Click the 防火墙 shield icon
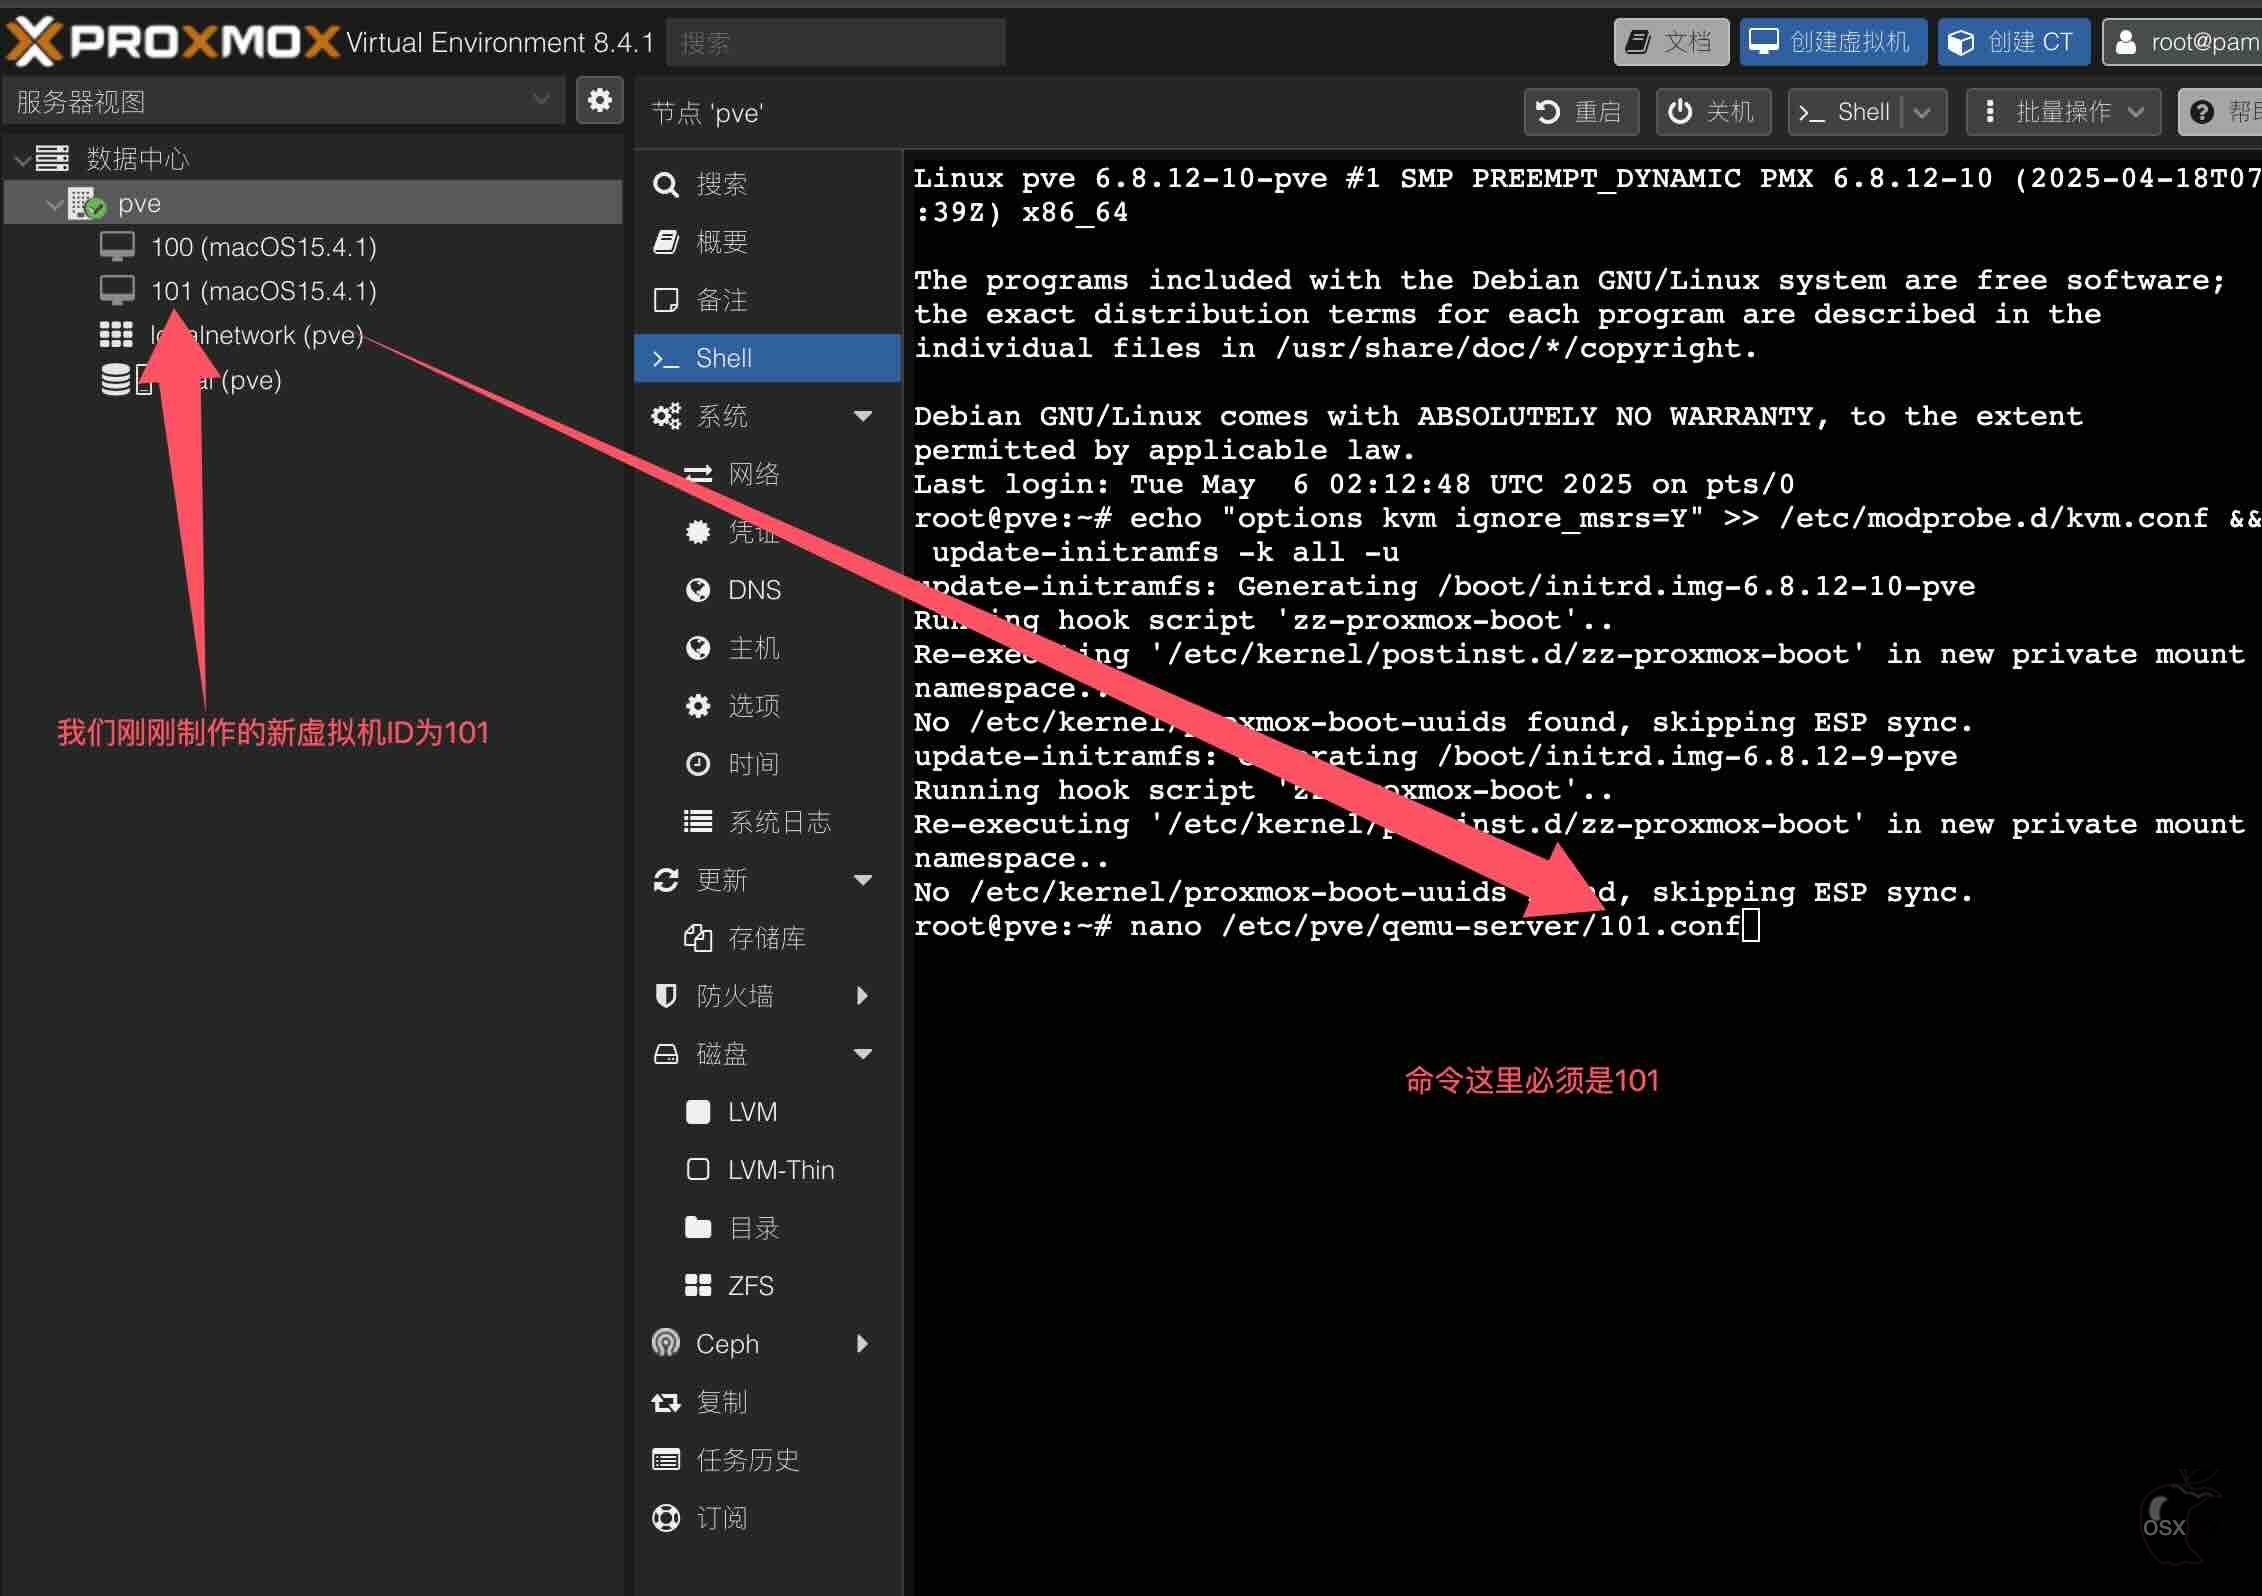This screenshot has height=1596, width=2262. tap(666, 996)
